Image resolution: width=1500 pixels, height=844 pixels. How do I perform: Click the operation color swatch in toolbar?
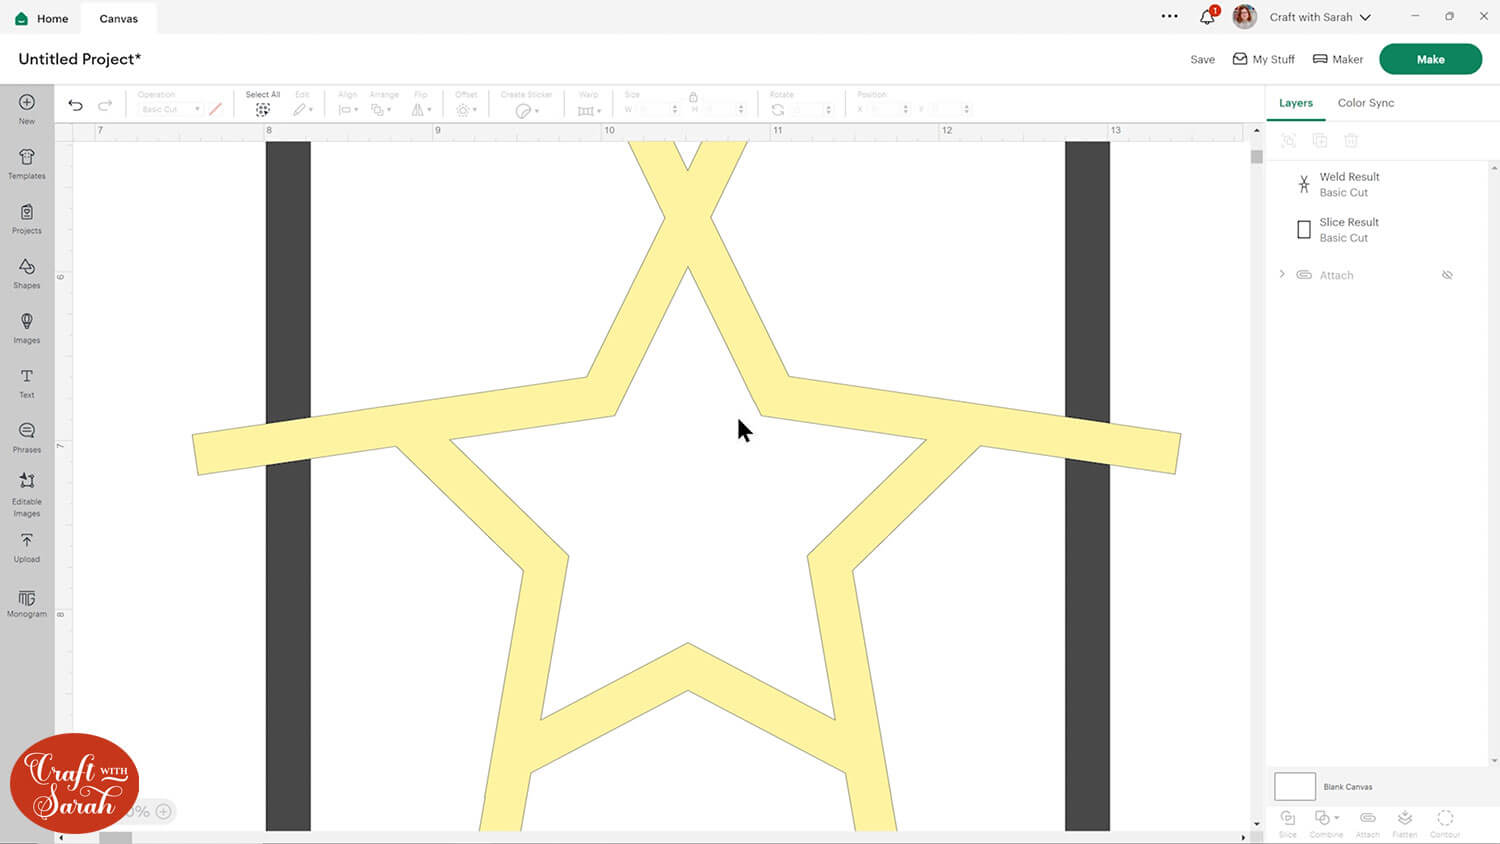(x=215, y=109)
